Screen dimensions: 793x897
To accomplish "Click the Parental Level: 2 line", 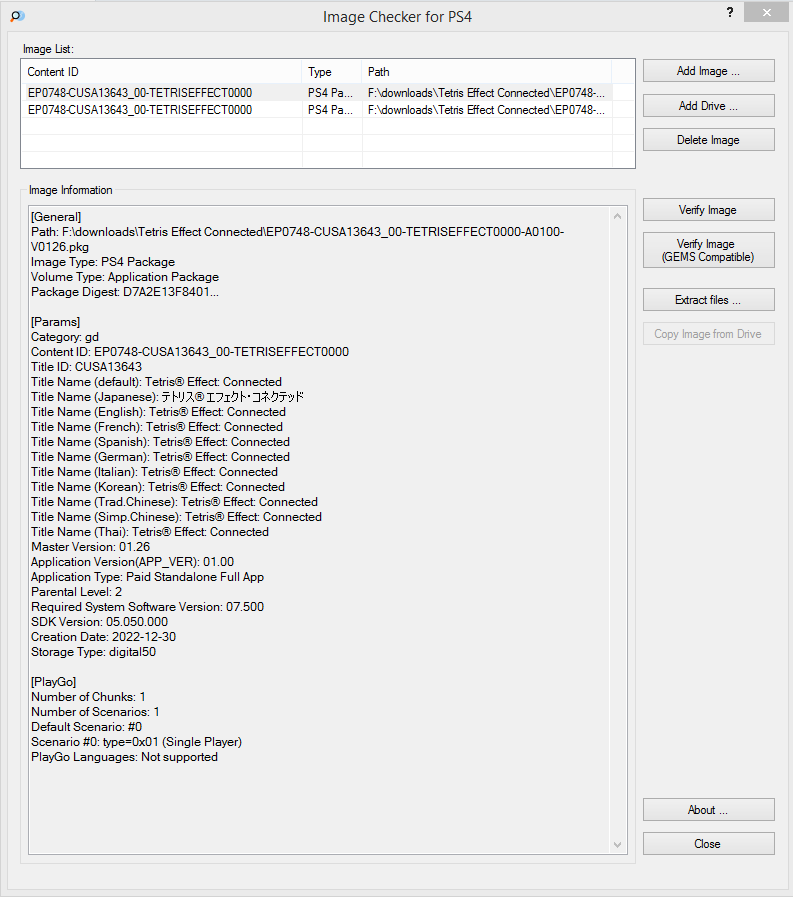I will [76, 592].
